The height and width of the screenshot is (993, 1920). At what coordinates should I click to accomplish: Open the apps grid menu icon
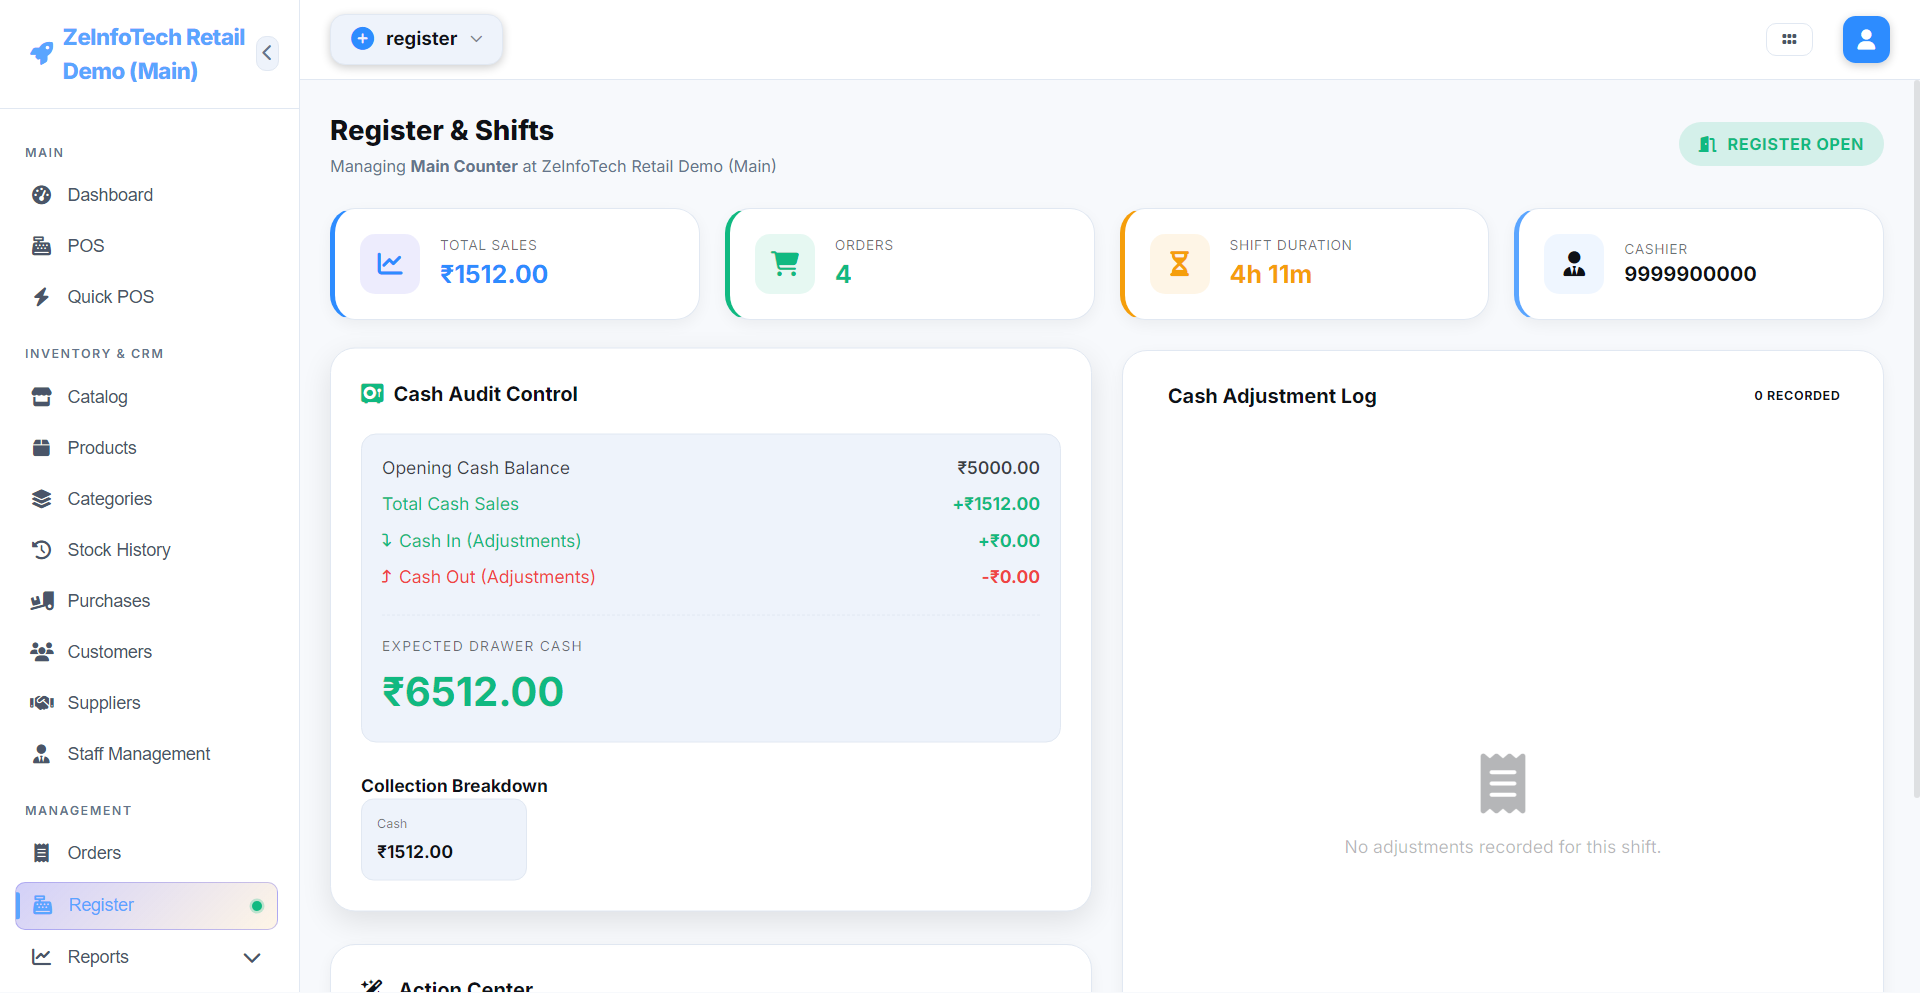[1789, 40]
